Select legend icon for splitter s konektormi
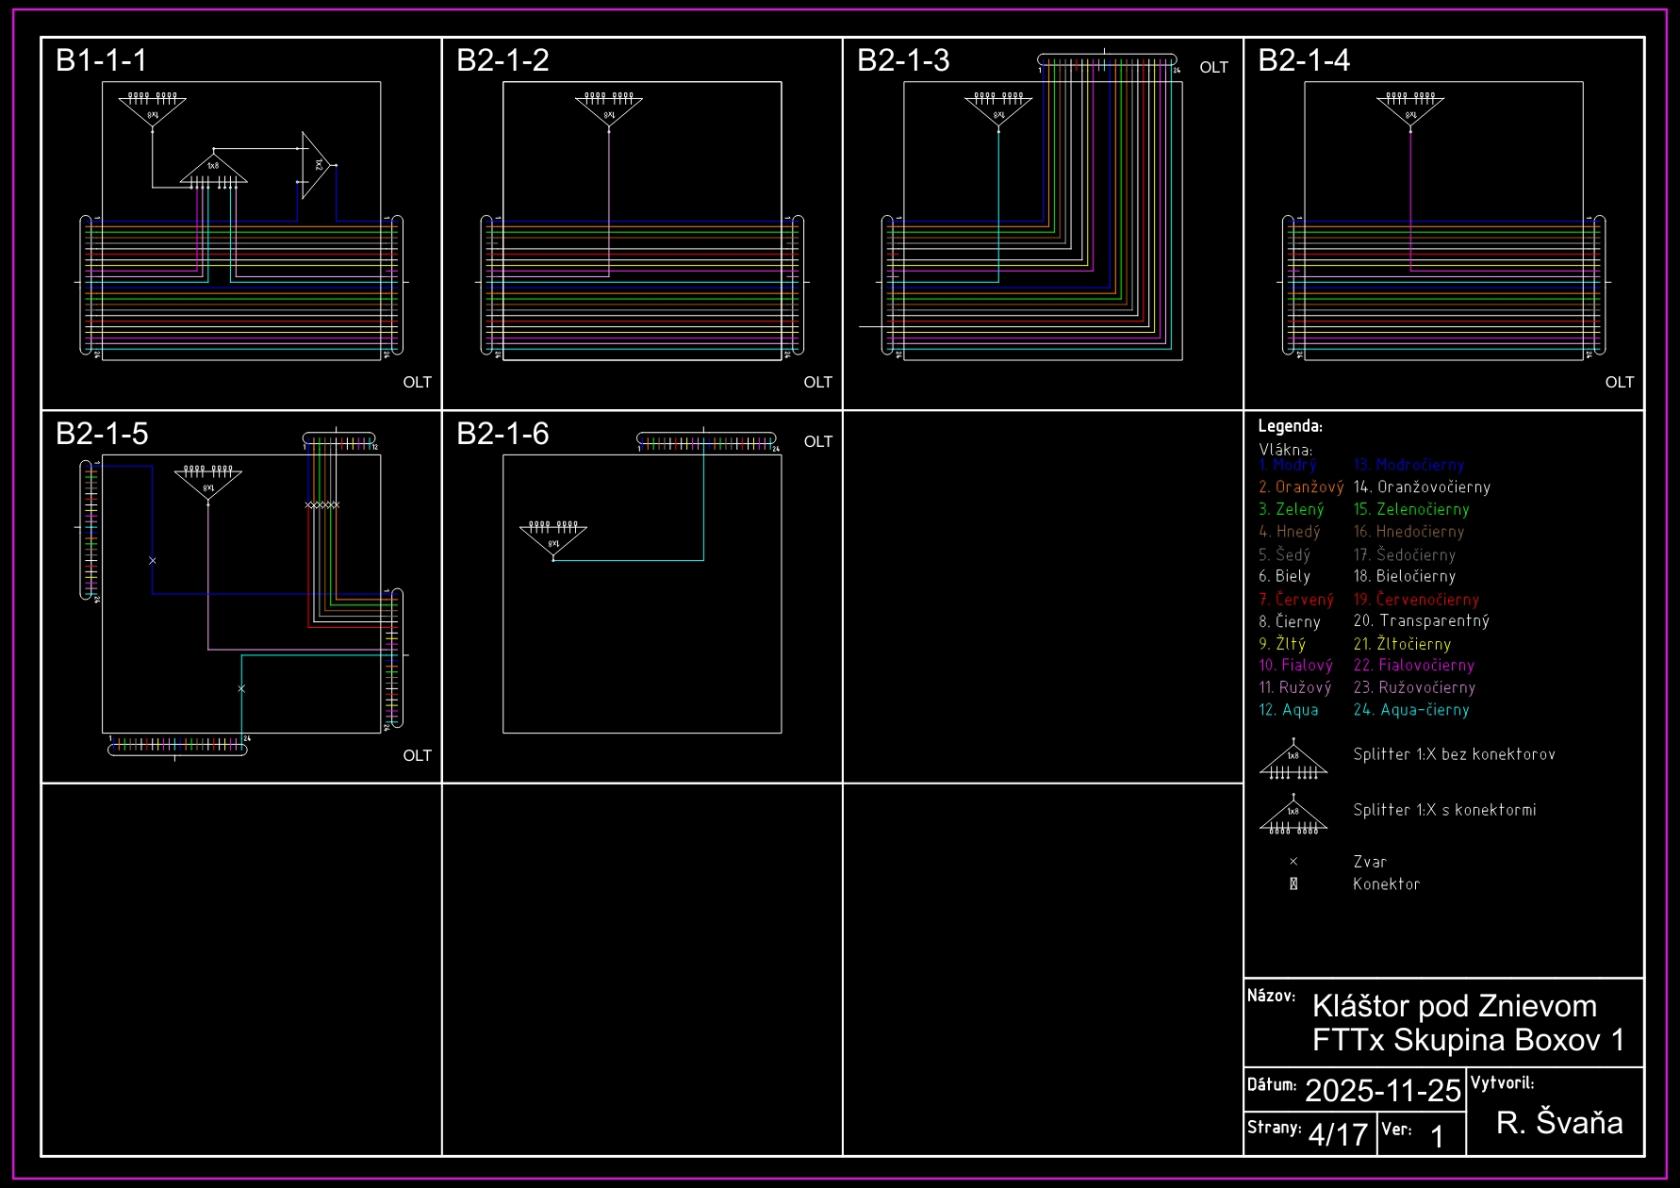The width and height of the screenshot is (1680, 1188). point(1293,816)
